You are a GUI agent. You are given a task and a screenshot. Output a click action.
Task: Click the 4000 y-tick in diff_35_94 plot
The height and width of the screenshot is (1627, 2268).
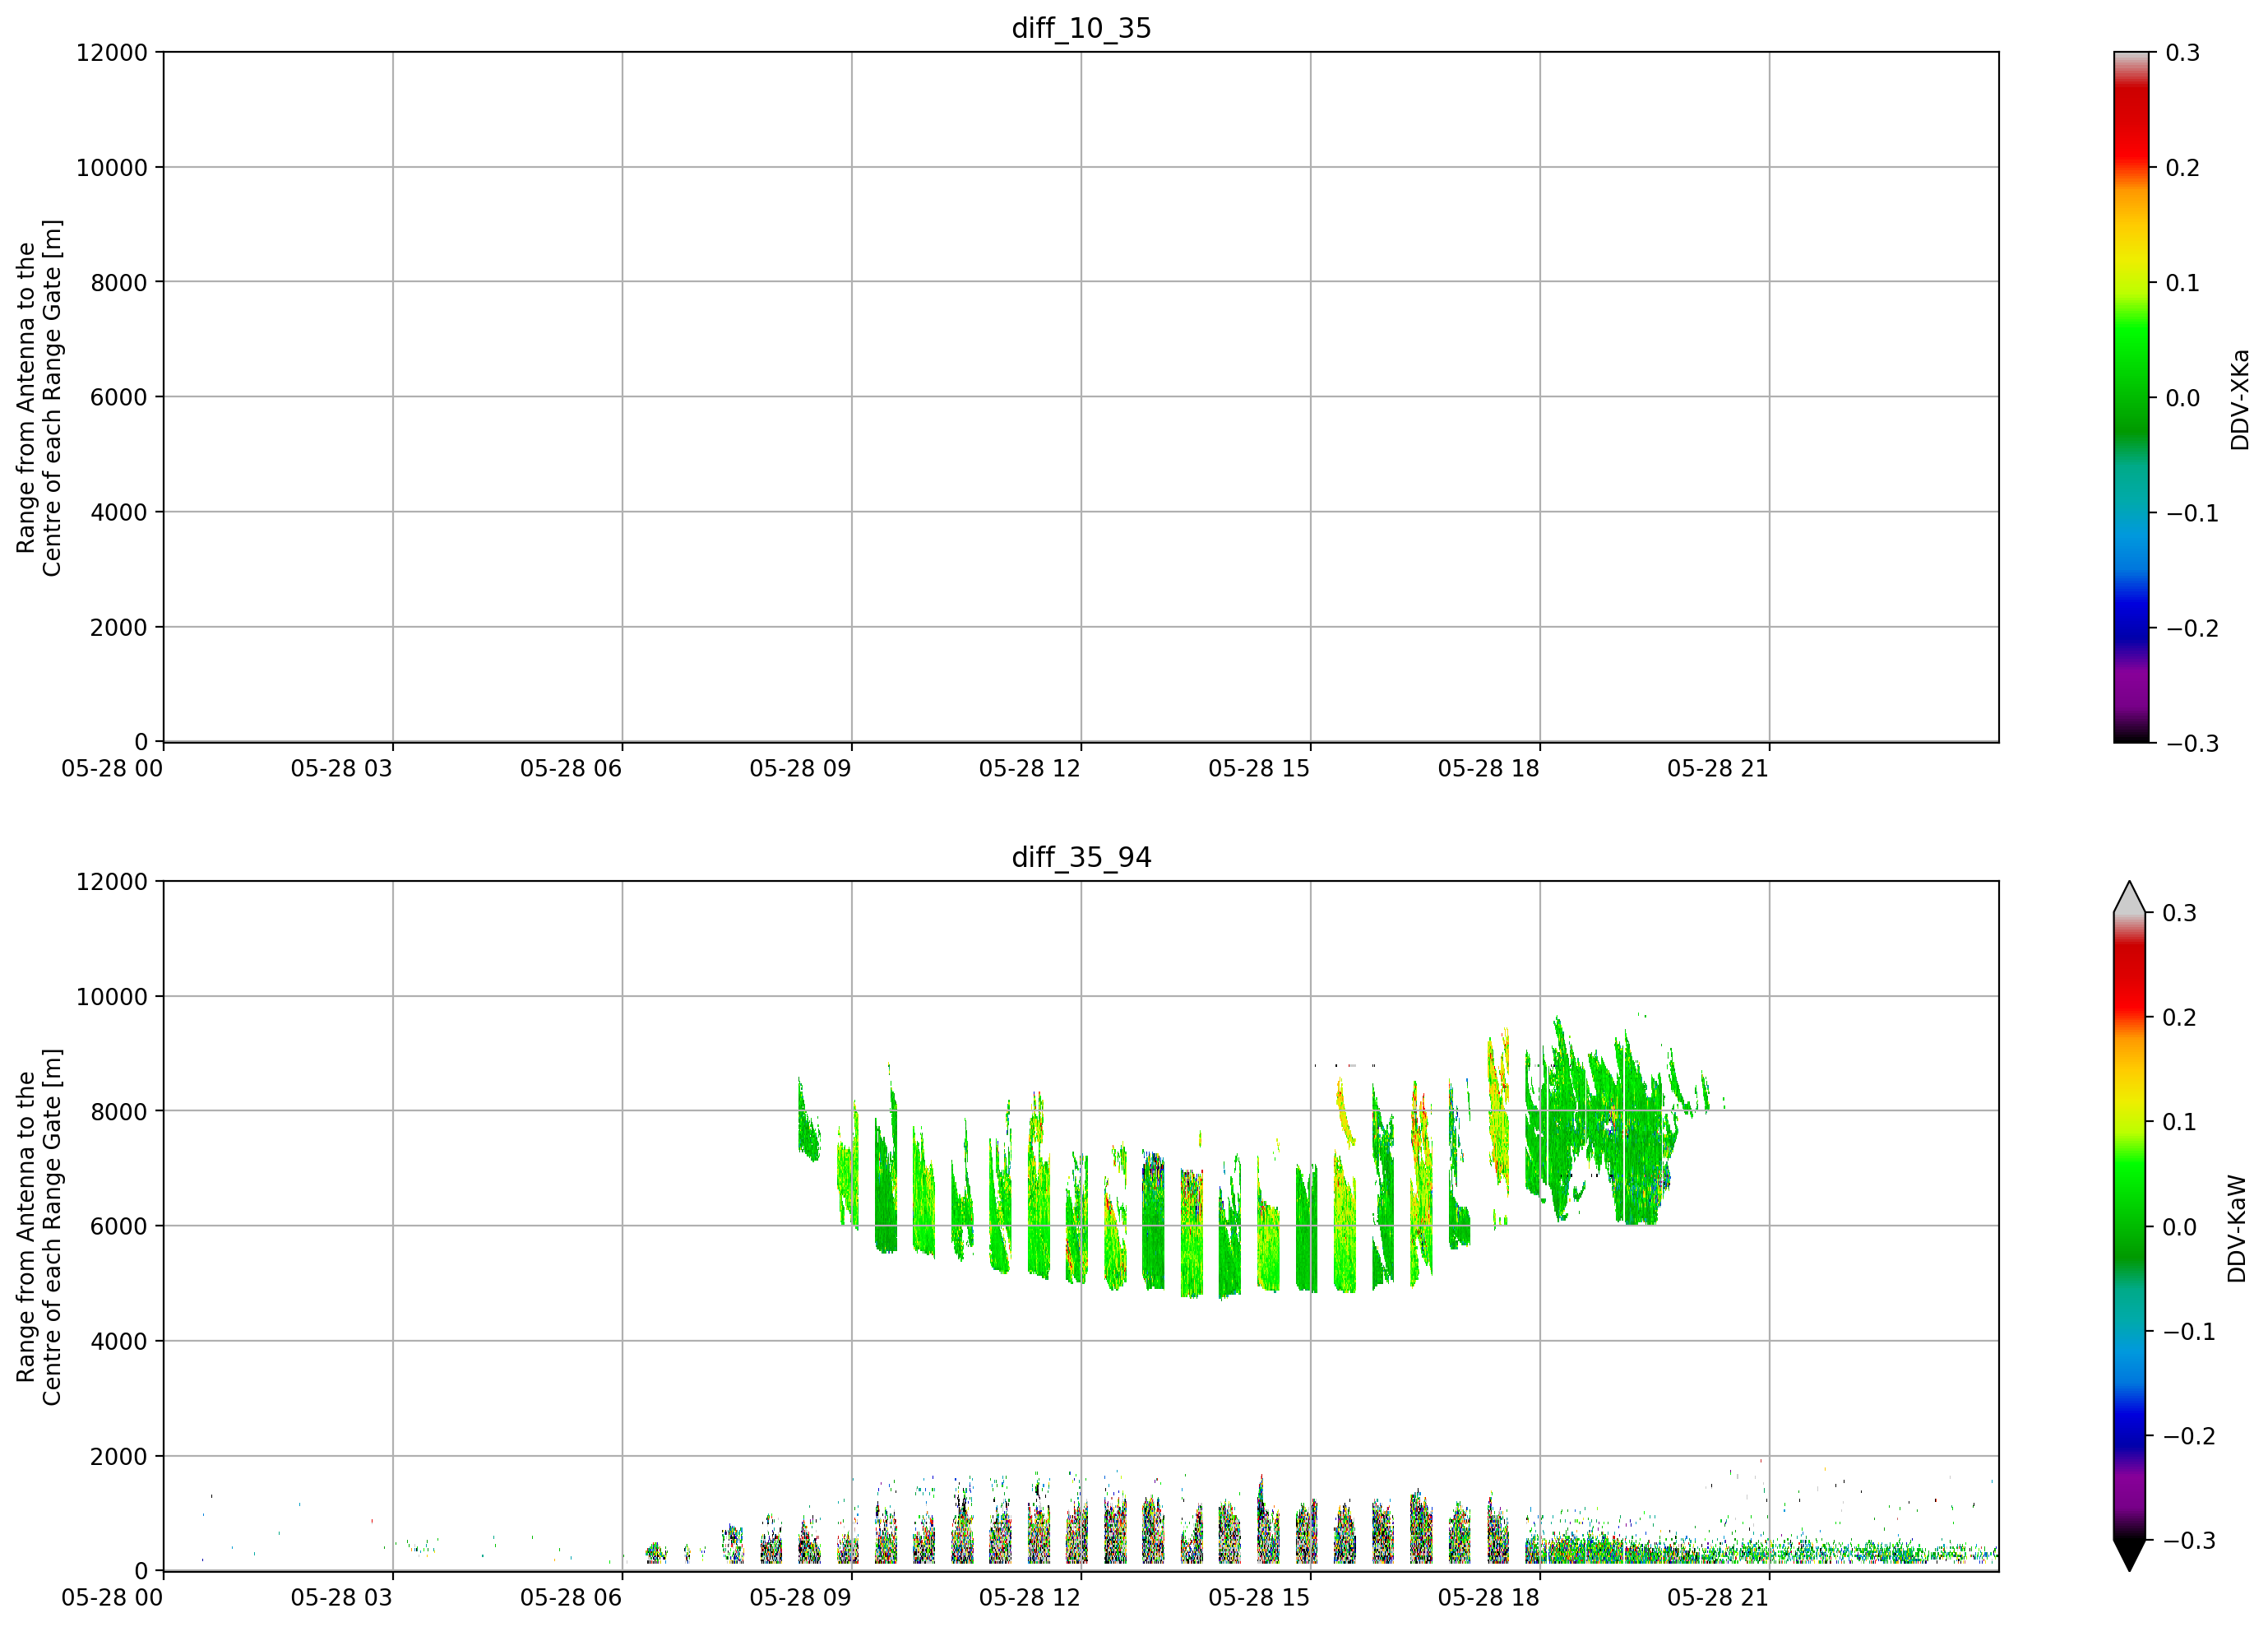pyautogui.click(x=119, y=1341)
